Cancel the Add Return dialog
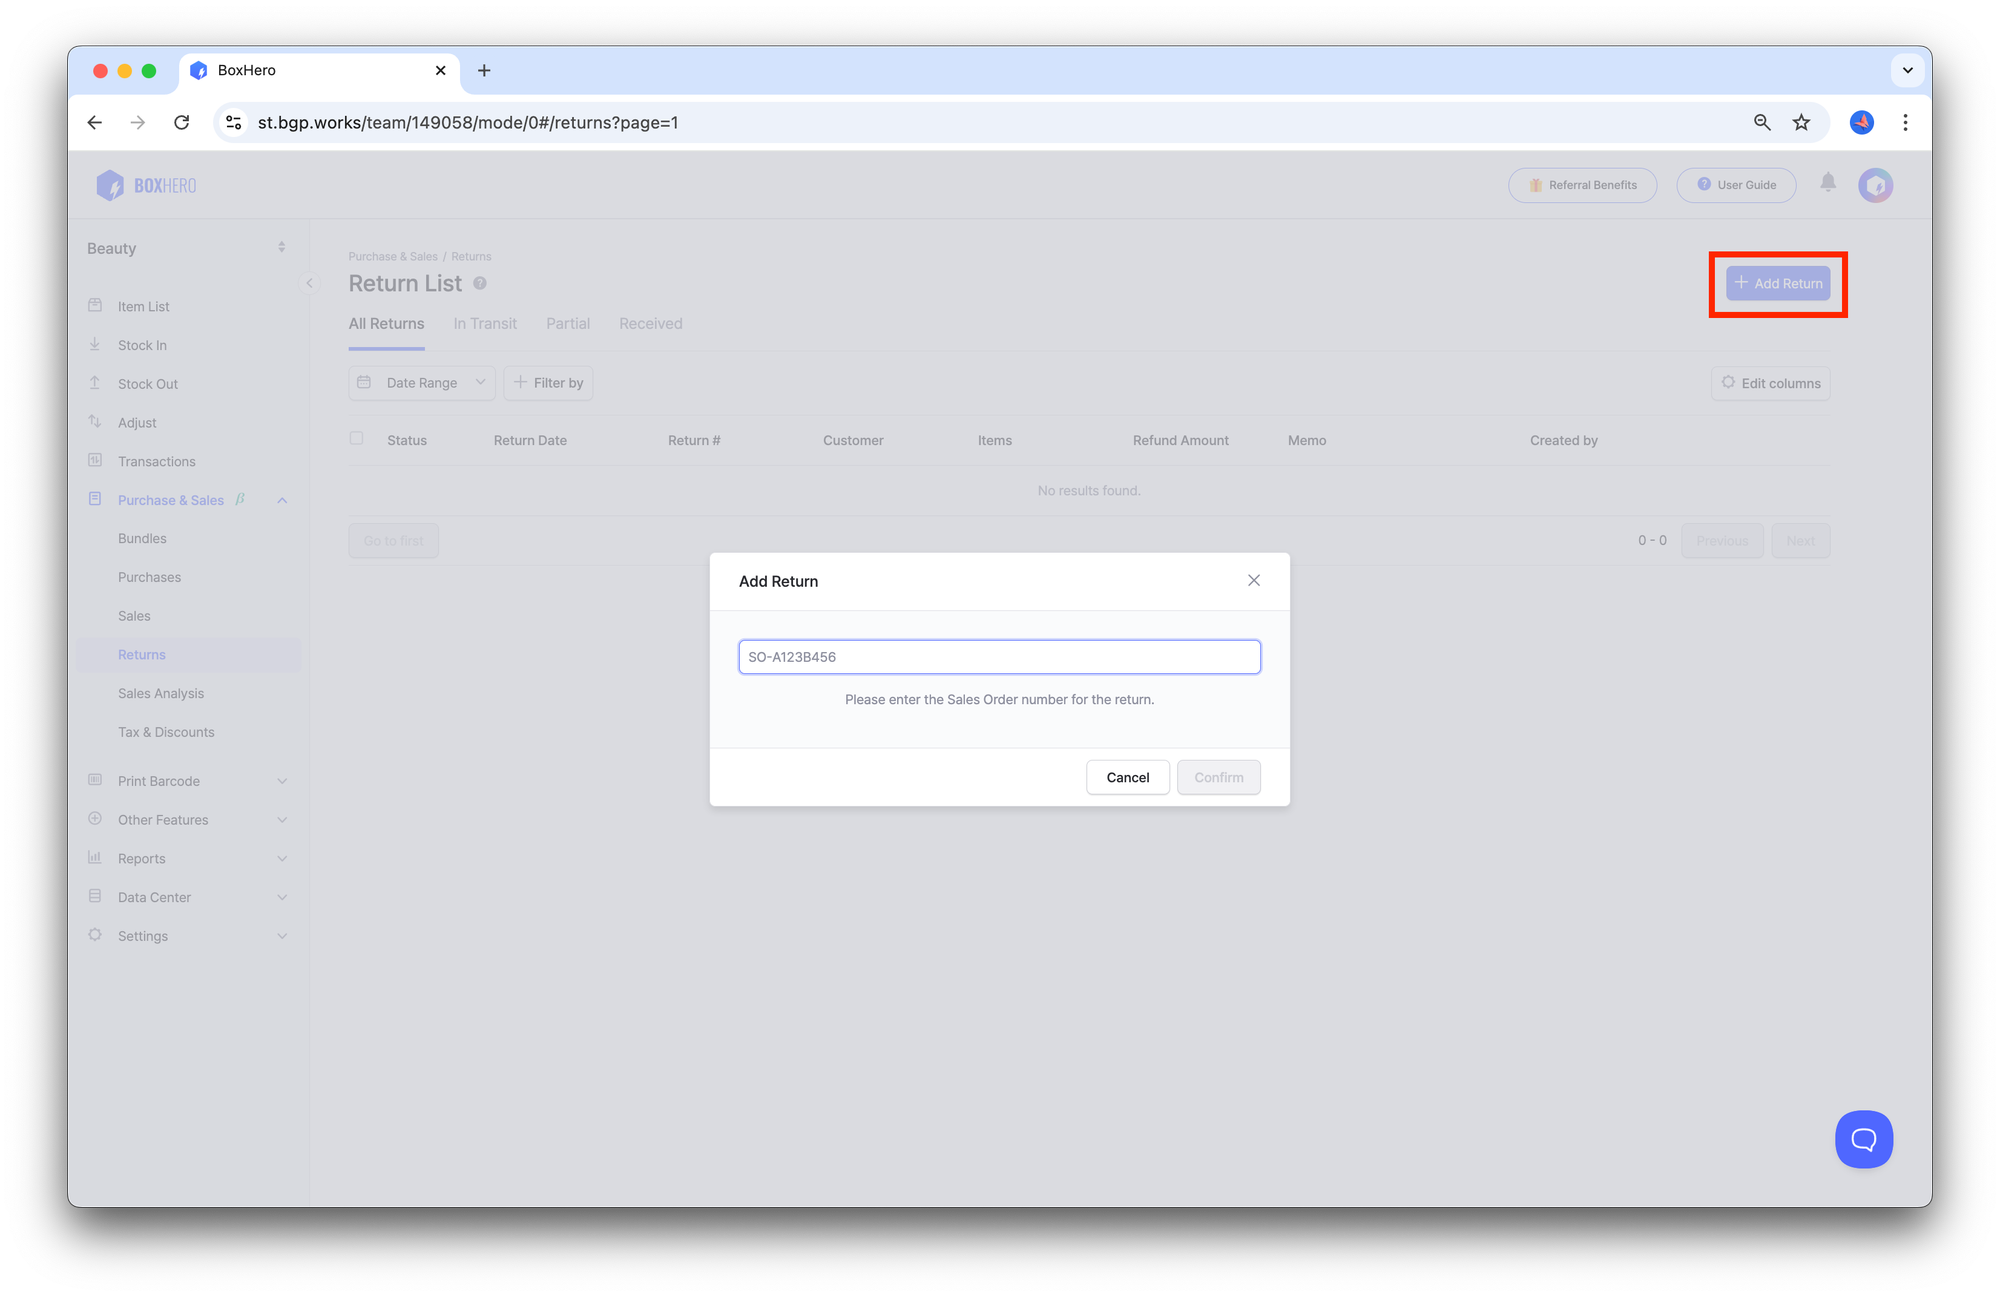This screenshot has width=2000, height=1297. (x=1127, y=777)
